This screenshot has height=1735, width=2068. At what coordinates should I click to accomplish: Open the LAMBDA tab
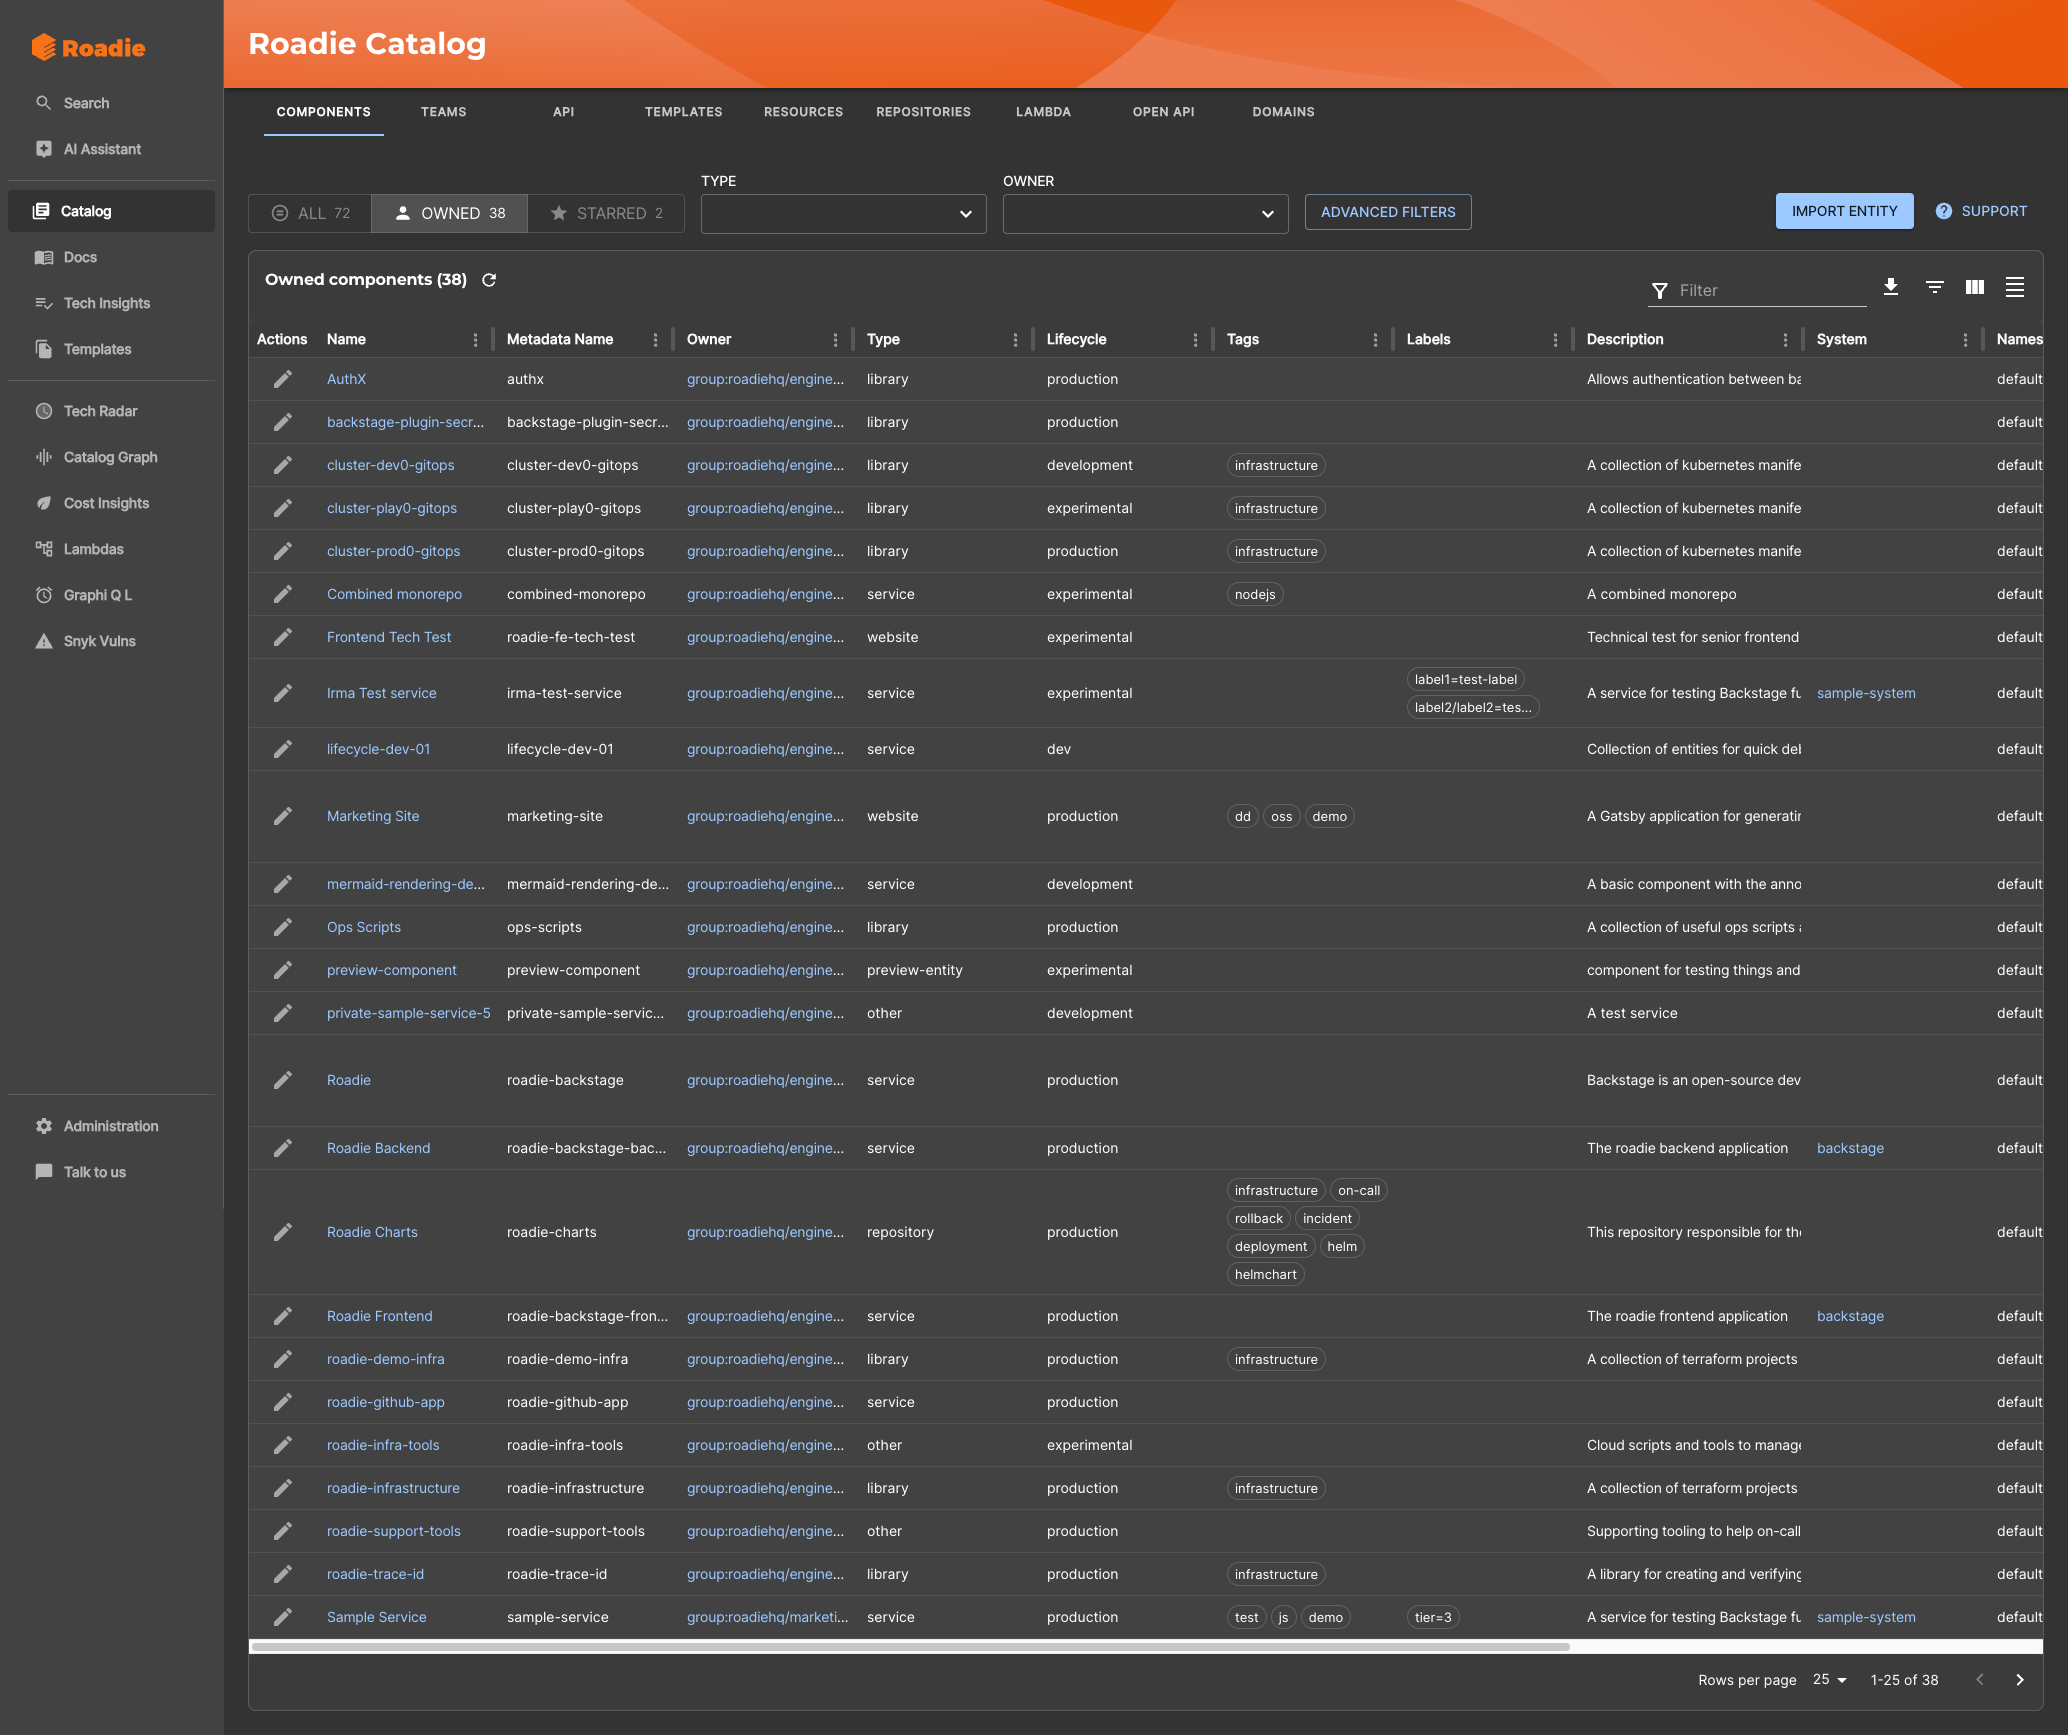coord(1044,112)
